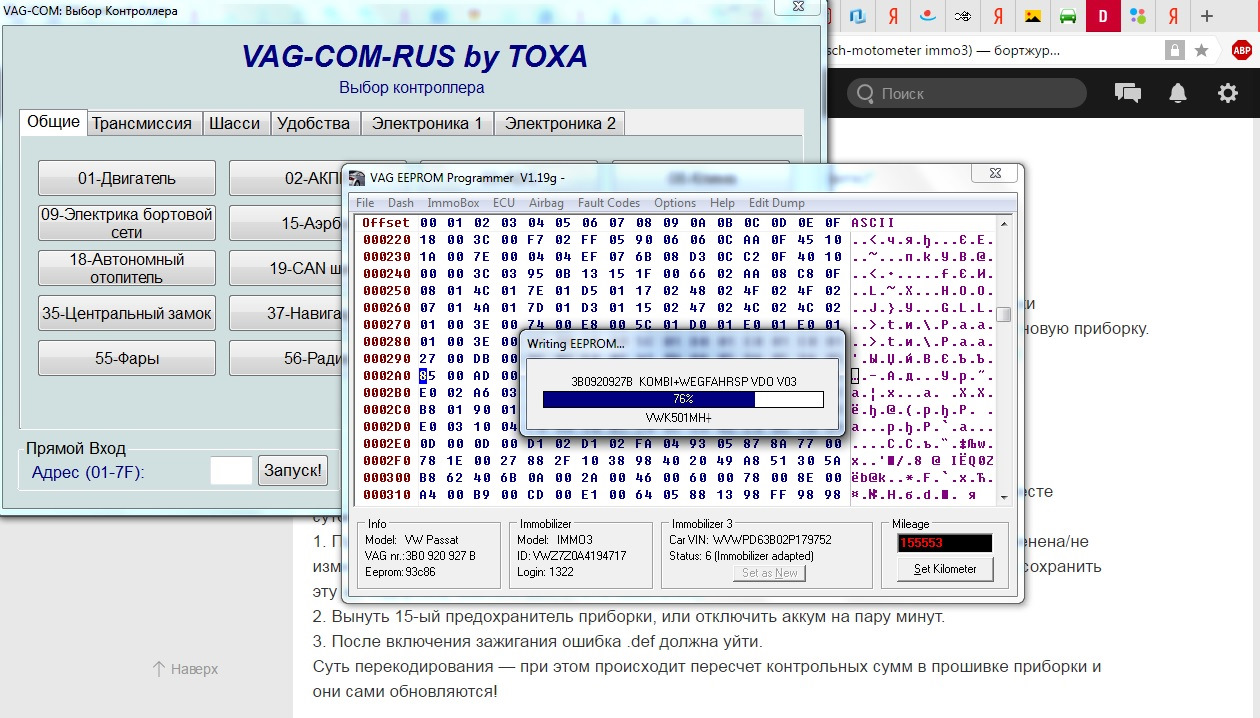Click the VAG nr. 3B0 920 927 B text
This screenshot has height=718, width=1260.
[x=421, y=555]
